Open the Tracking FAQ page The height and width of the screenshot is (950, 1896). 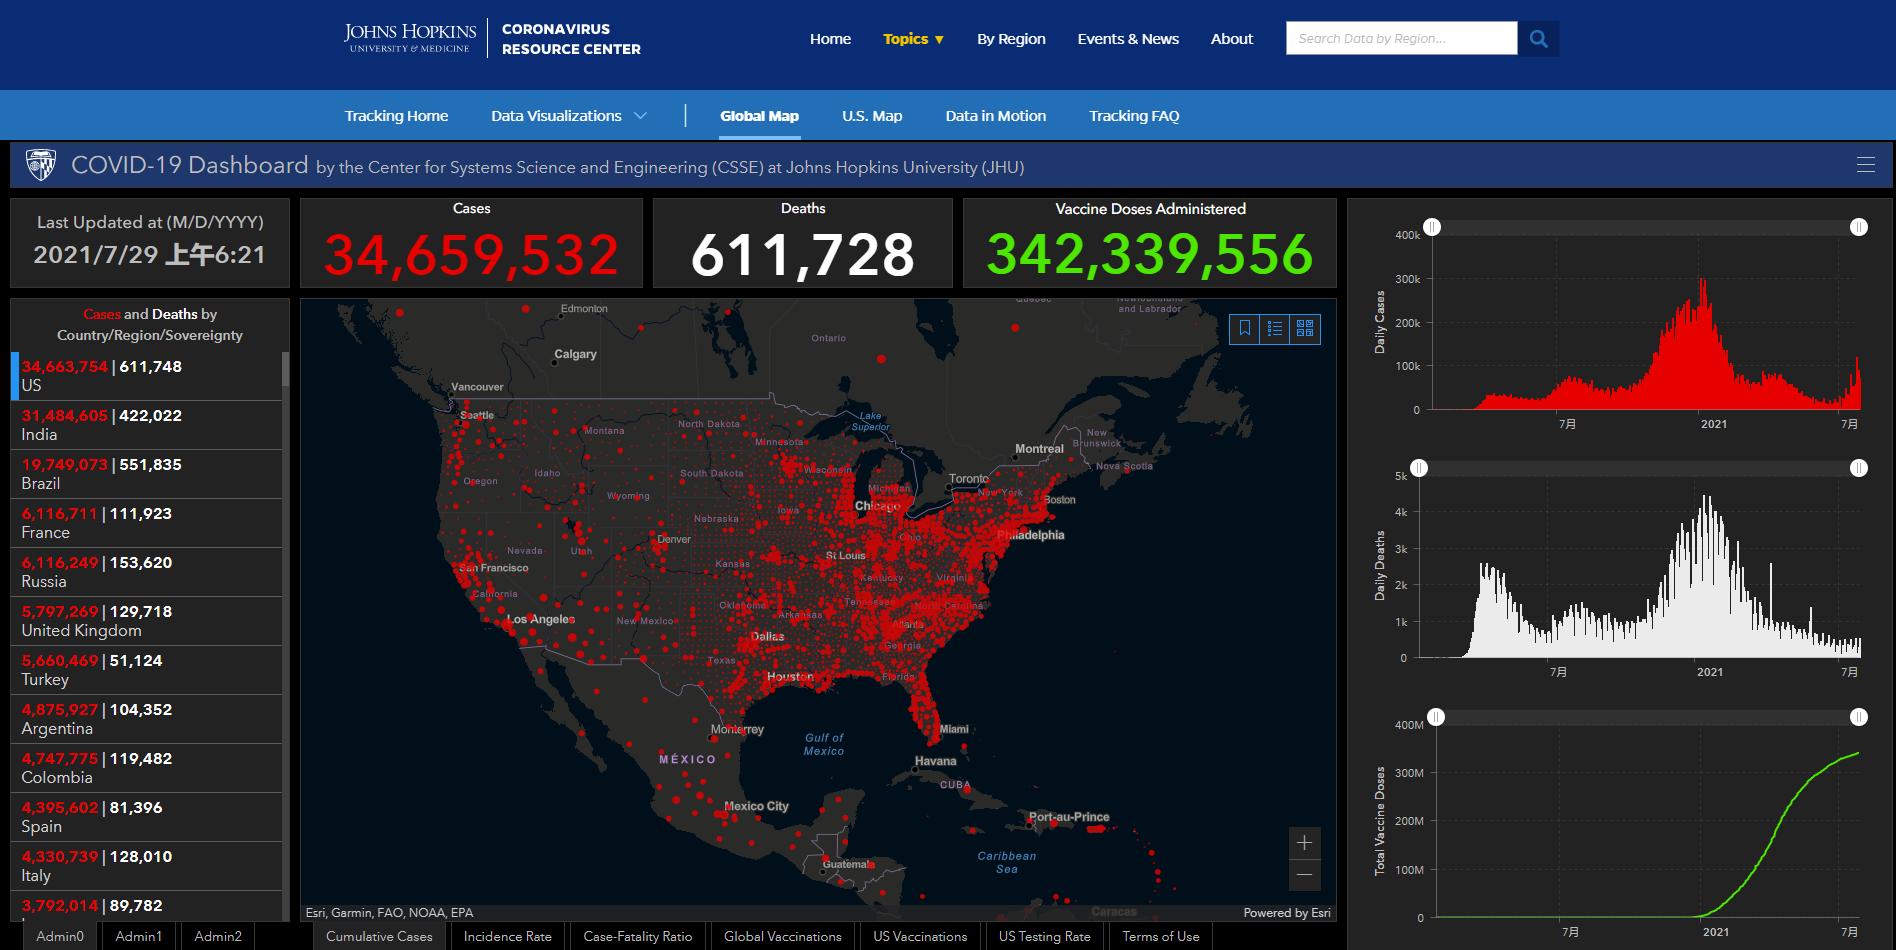pos(1134,116)
